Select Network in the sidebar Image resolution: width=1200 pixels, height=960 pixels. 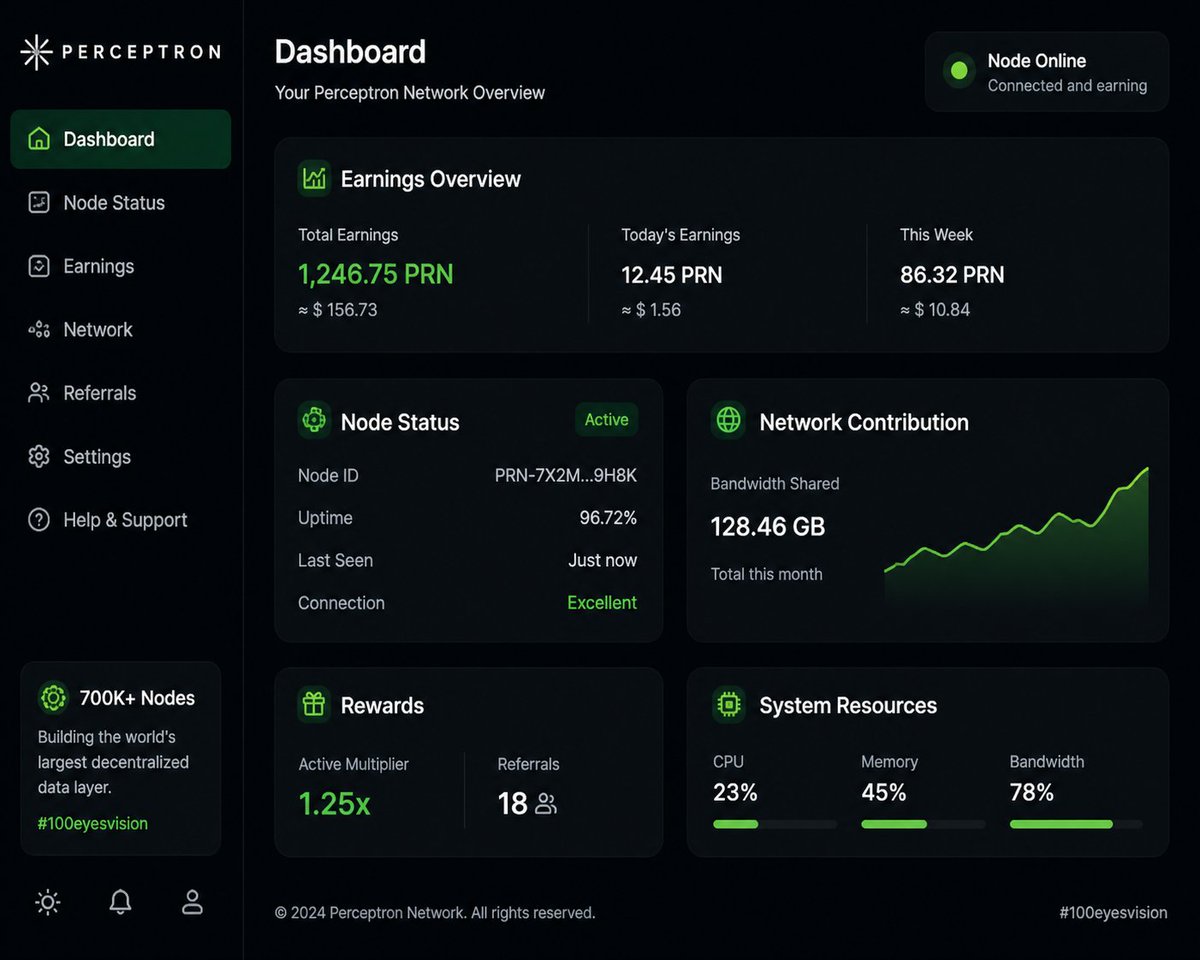click(x=120, y=330)
